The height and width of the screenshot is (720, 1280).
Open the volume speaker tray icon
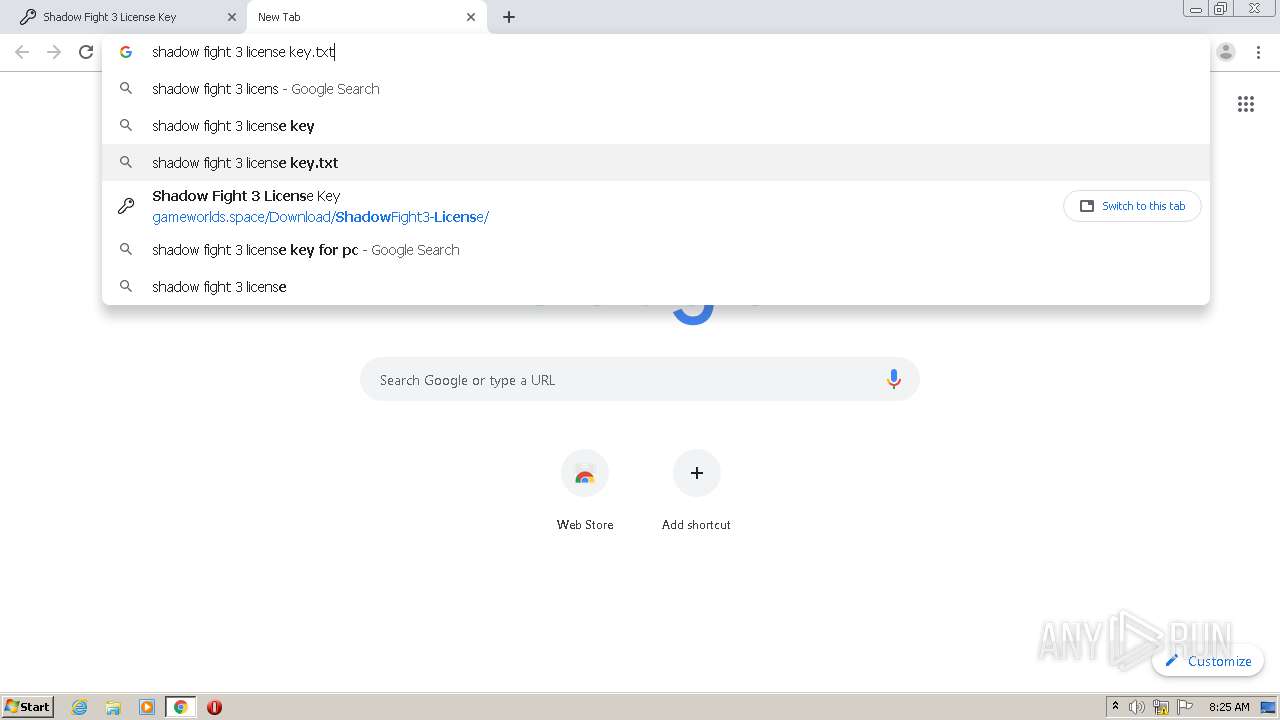1137,707
